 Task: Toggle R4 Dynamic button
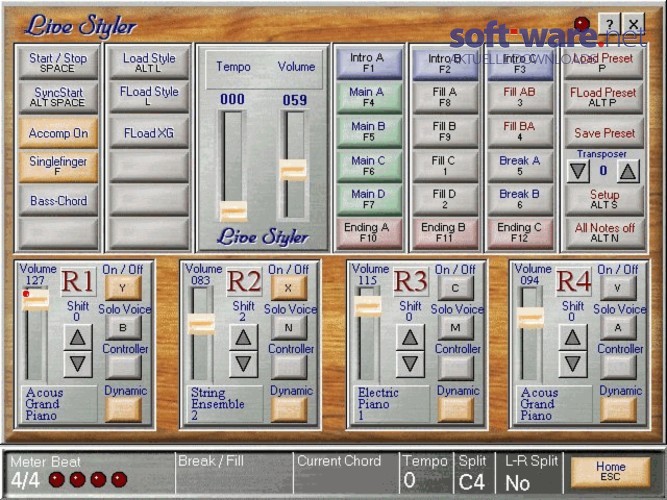click(x=618, y=410)
